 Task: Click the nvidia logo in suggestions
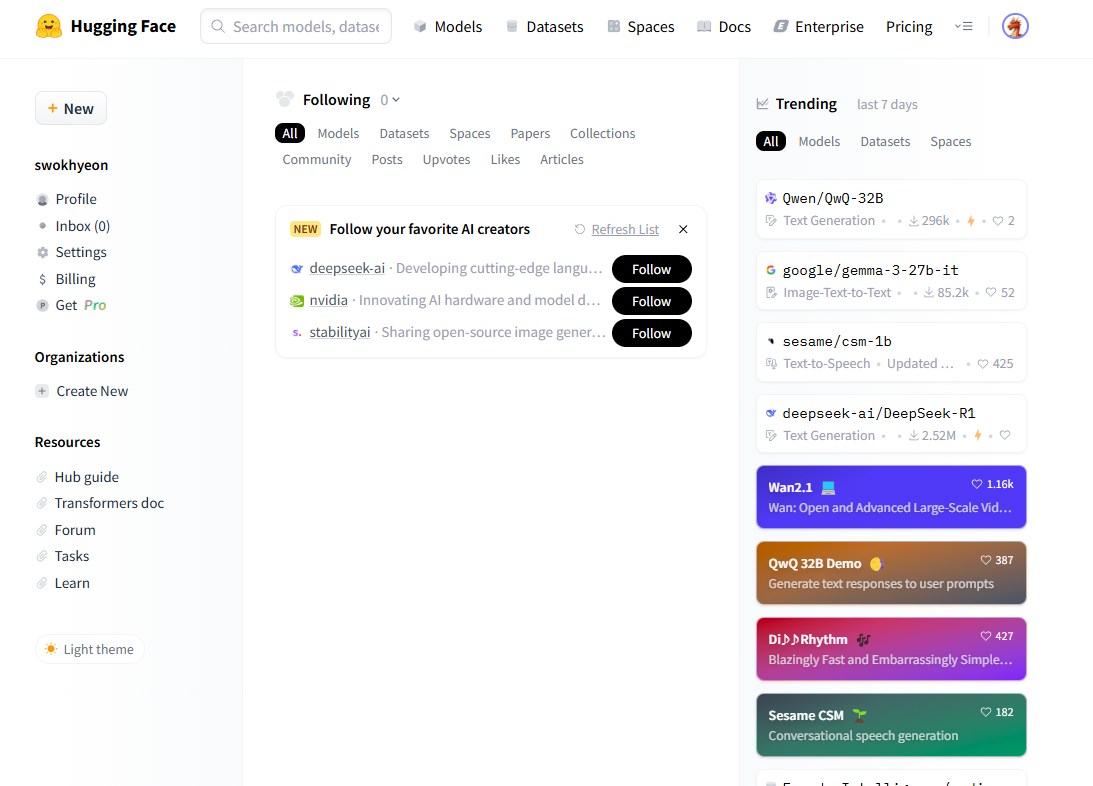[297, 301]
